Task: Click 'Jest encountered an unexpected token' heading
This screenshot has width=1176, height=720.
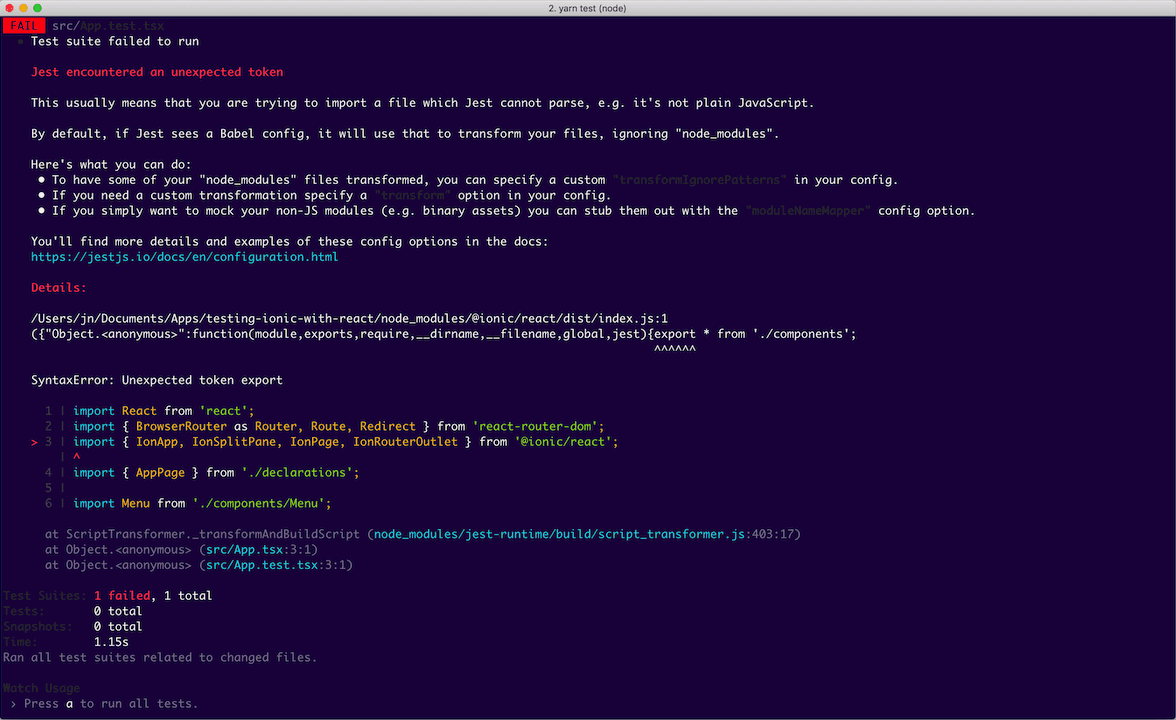Action: [157, 72]
